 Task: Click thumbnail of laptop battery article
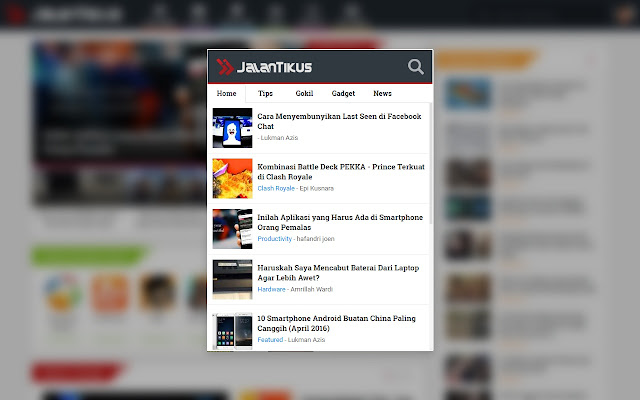pyautogui.click(x=232, y=280)
